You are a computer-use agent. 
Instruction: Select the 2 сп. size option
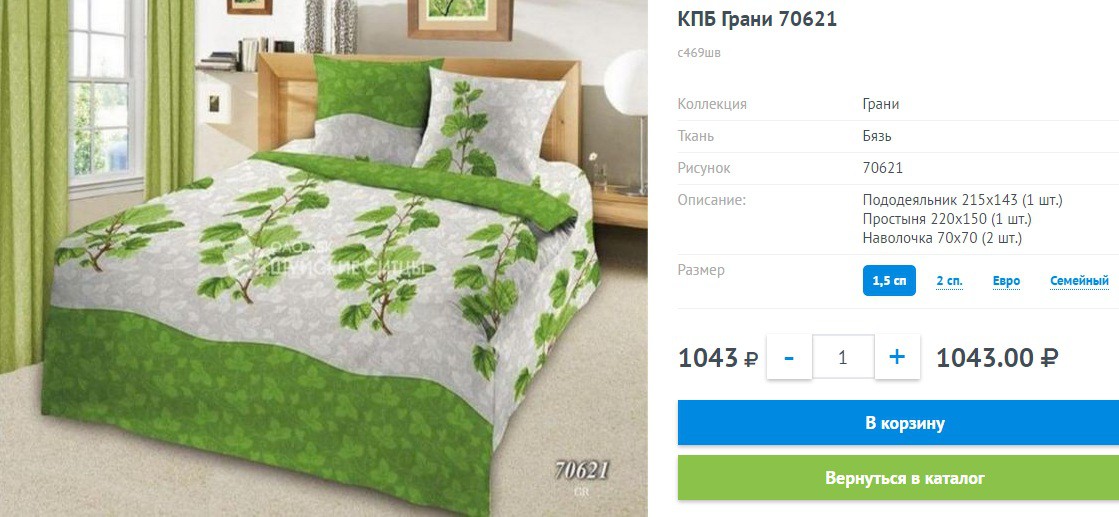click(949, 281)
